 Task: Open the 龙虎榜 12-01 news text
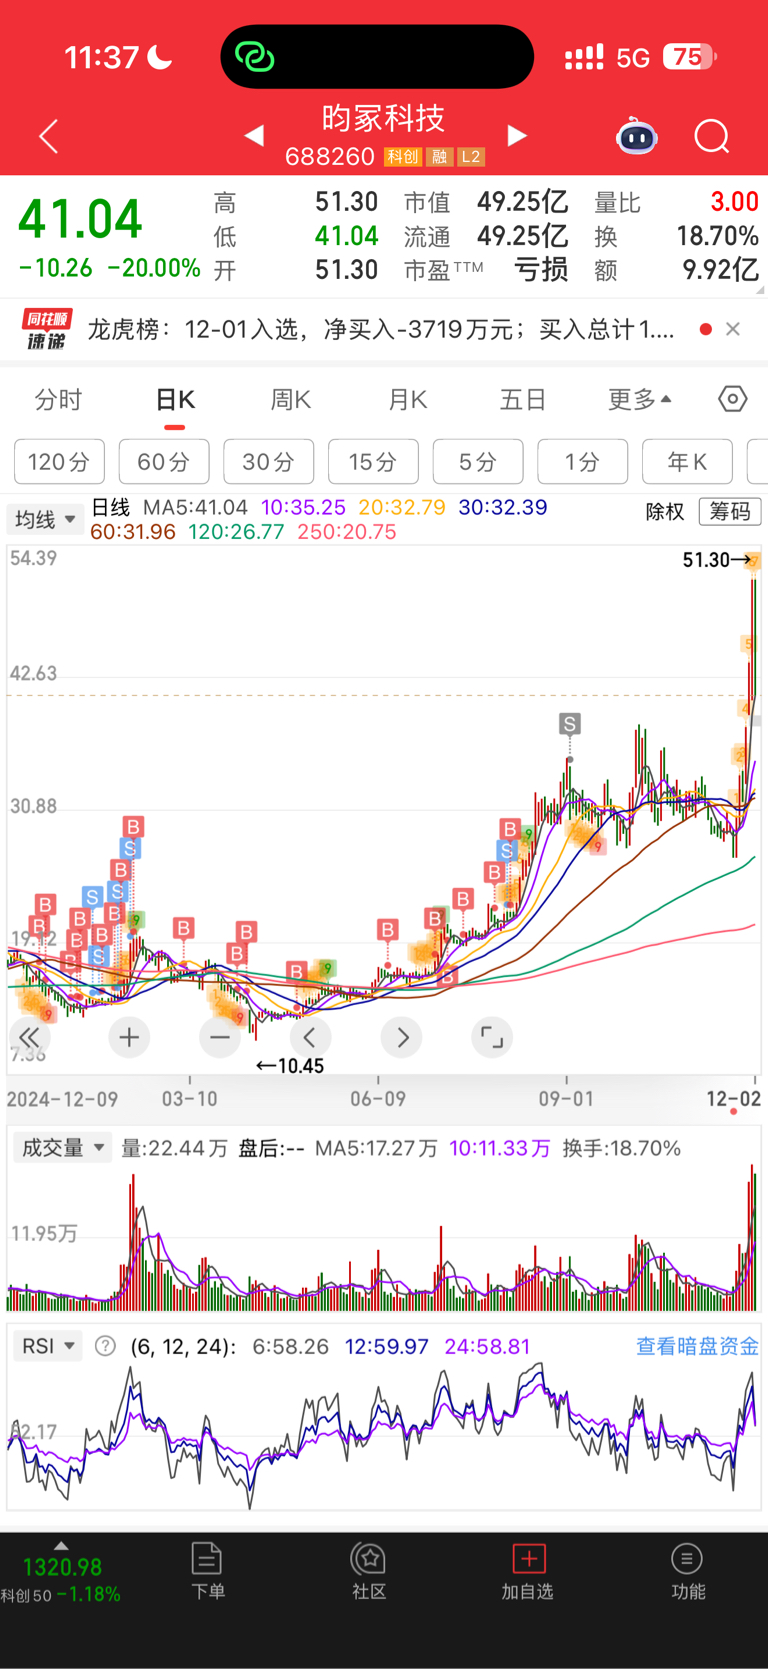click(380, 330)
